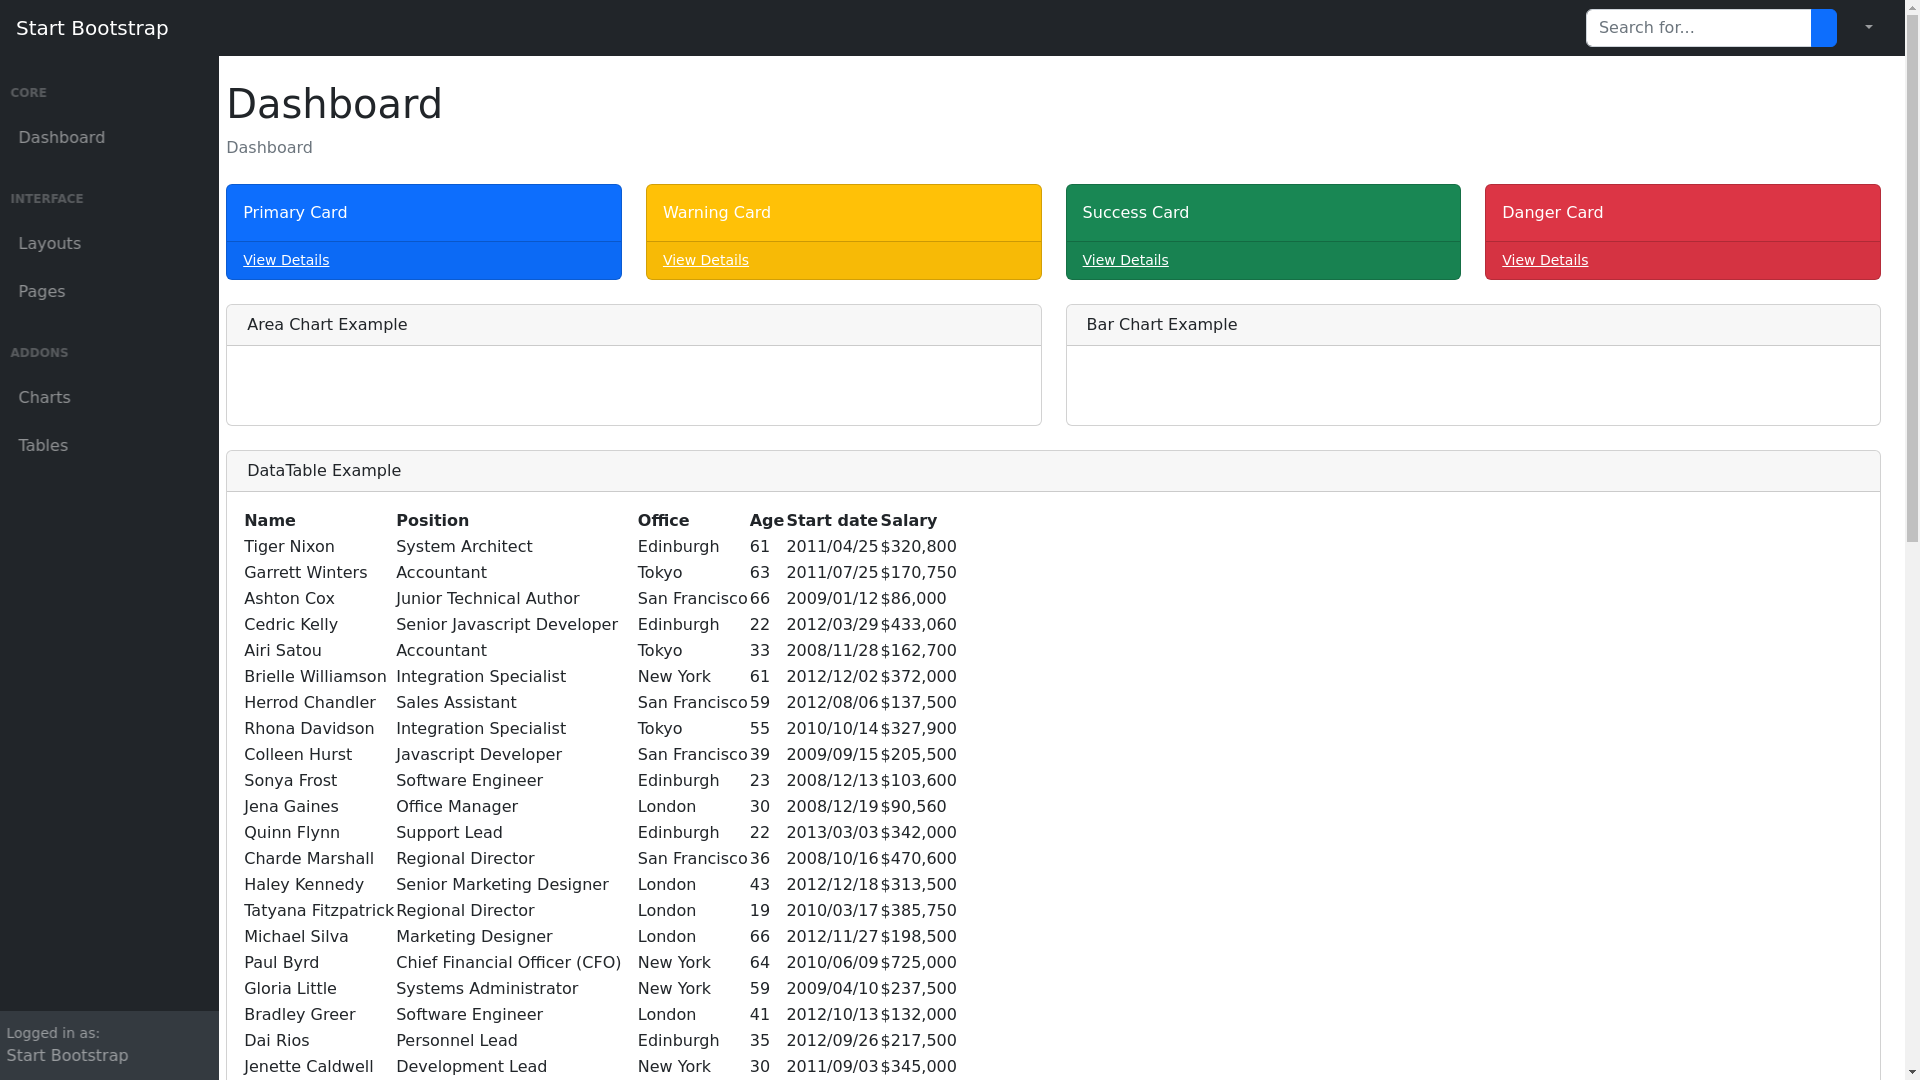Click the Age column header
Screen dimensions: 1920x1080
[x=767, y=521]
